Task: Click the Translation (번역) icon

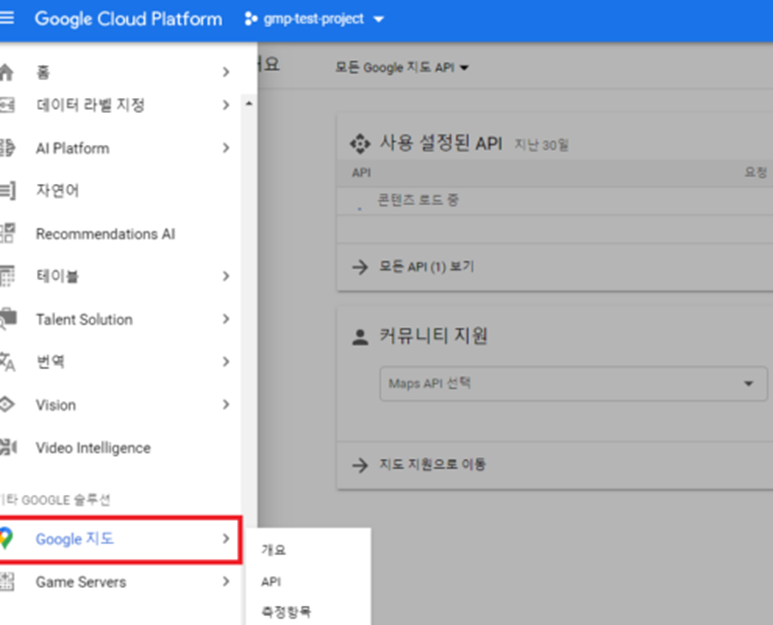Action: point(7,362)
